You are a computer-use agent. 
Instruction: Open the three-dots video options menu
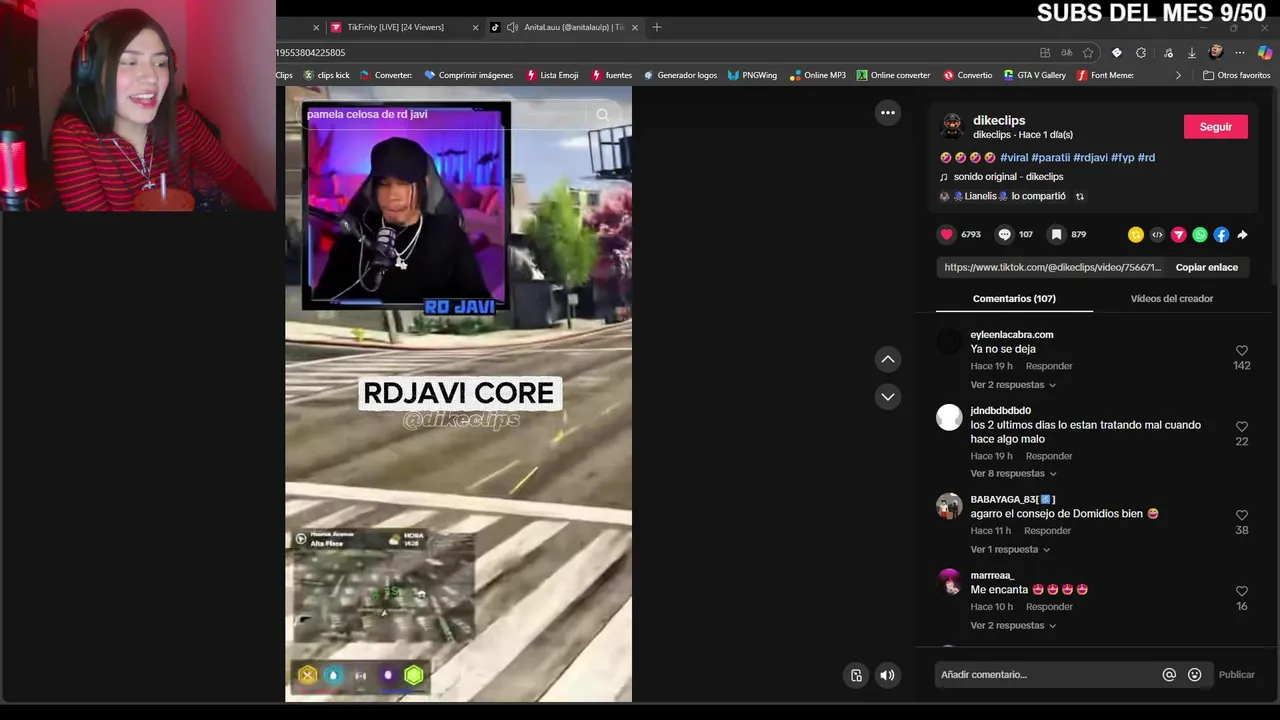pyautogui.click(x=887, y=113)
